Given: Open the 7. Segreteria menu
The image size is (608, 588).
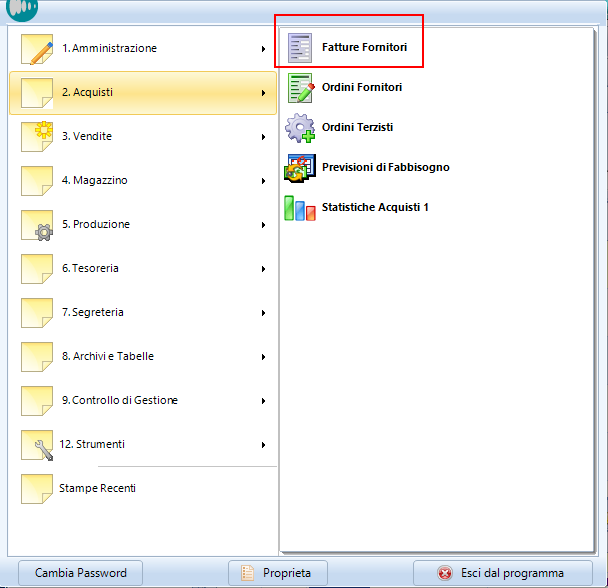Looking at the screenshot, I should tap(93, 312).
